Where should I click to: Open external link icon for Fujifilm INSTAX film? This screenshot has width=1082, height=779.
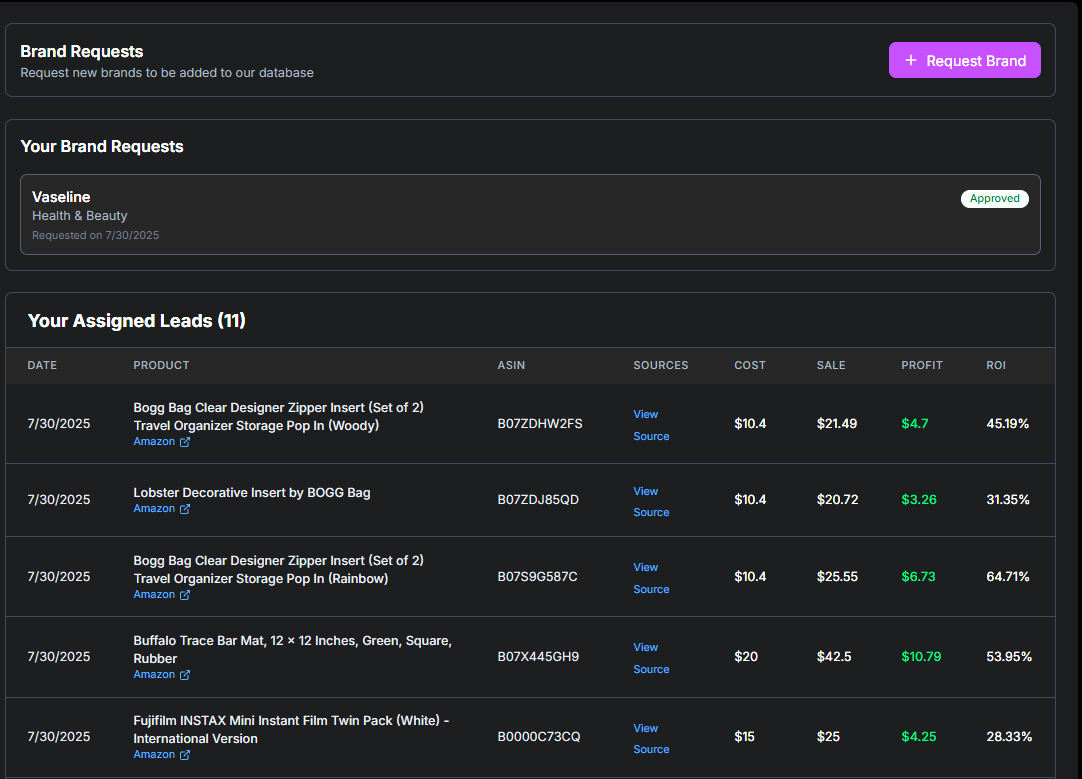(x=185, y=755)
